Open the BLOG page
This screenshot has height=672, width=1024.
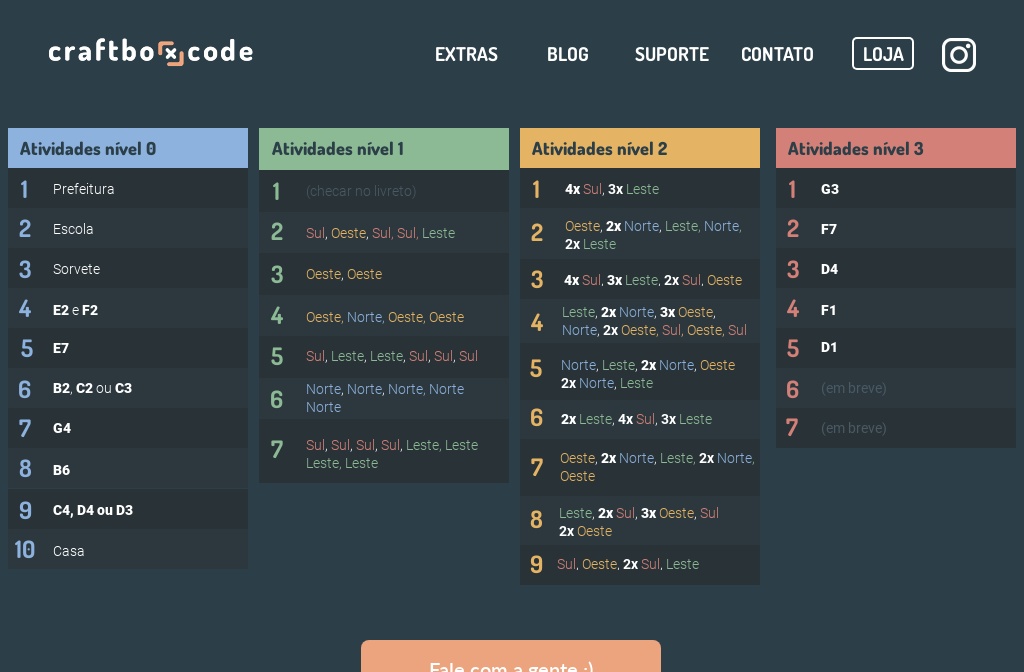point(568,54)
